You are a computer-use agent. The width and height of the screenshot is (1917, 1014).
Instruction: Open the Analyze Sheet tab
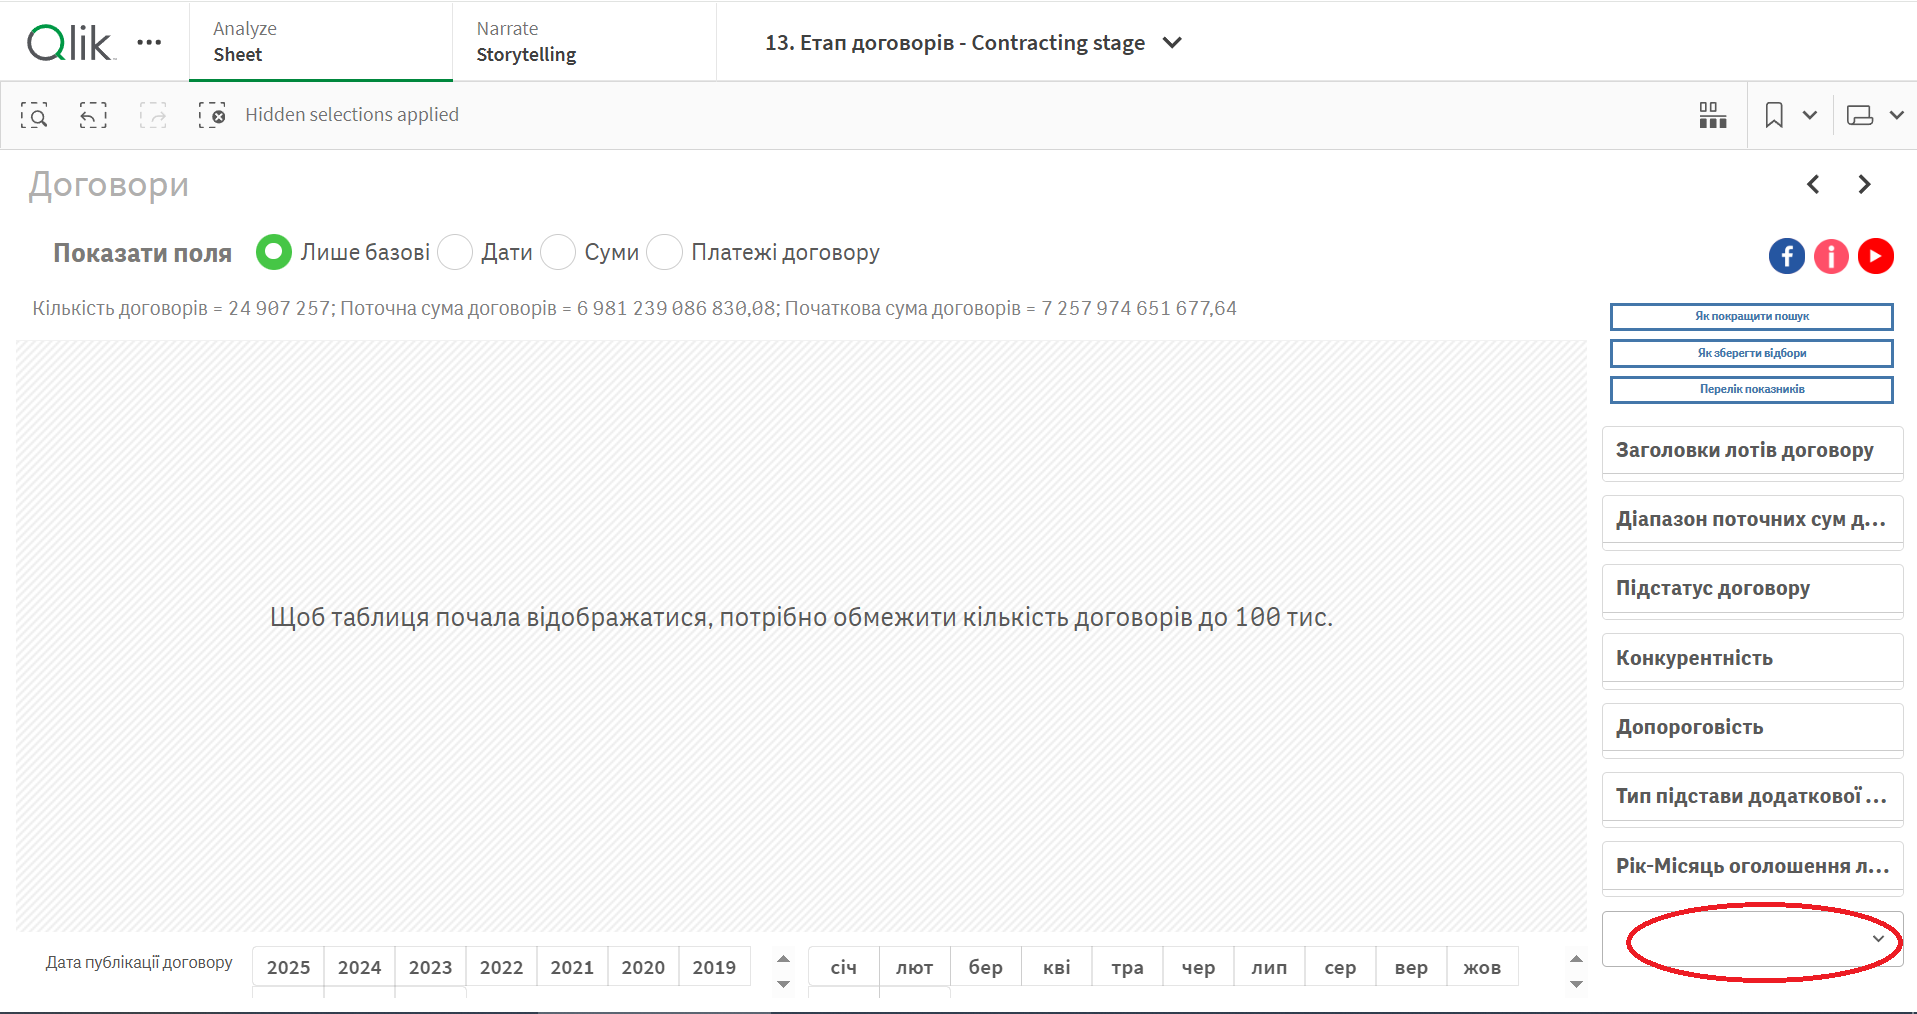(x=320, y=42)
